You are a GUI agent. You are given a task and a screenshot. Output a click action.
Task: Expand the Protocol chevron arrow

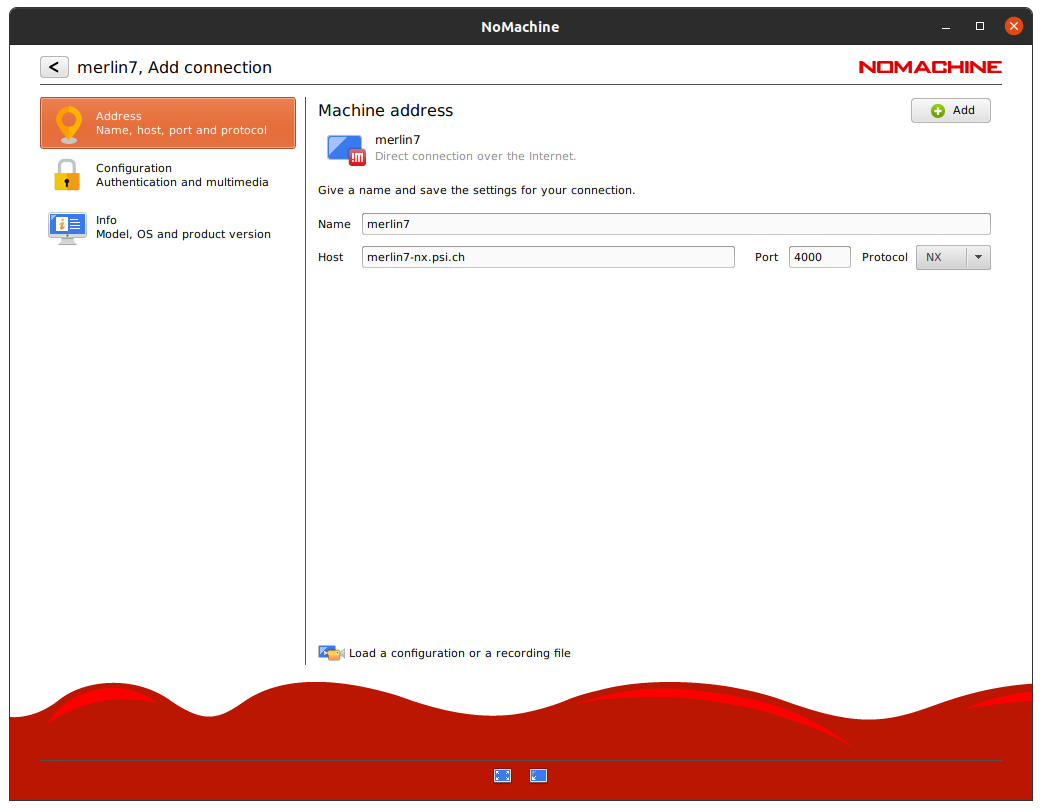click(978, 257)
